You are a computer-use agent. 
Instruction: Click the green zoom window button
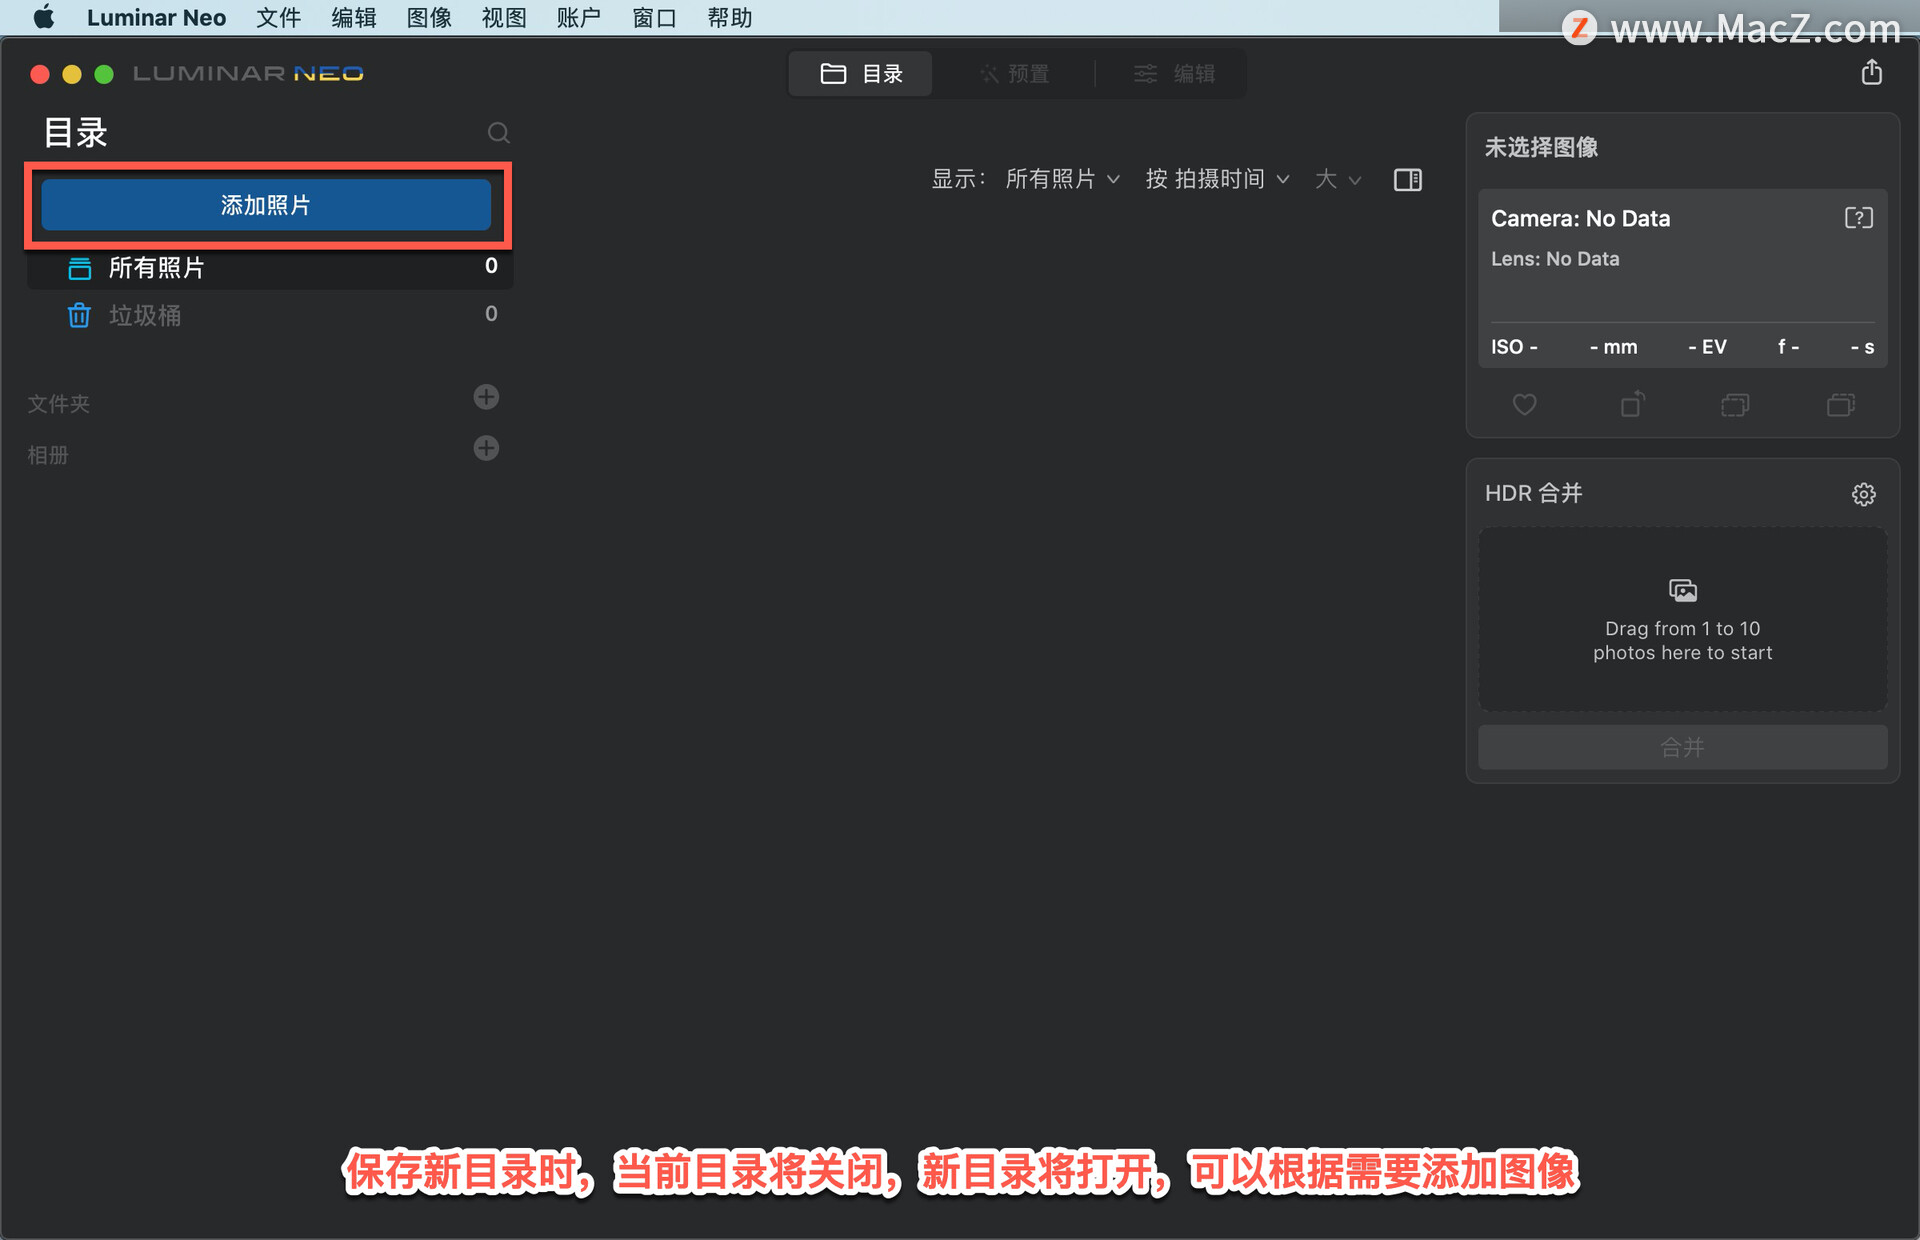(104, 74)
